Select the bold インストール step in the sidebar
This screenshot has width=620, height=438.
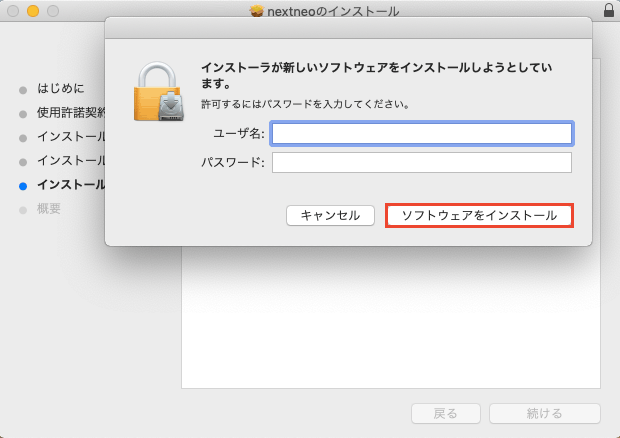tap(70, 185)
